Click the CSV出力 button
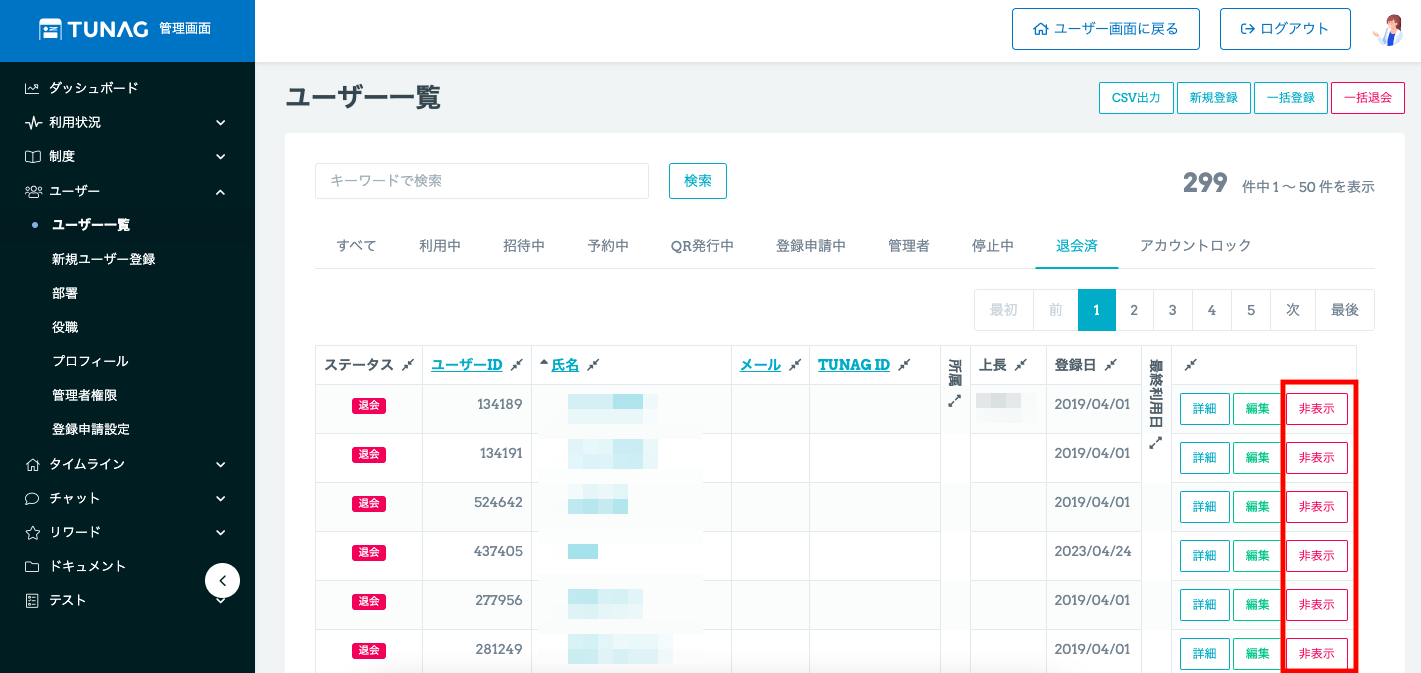The image size is (1421, 673). click(1136, 98)
